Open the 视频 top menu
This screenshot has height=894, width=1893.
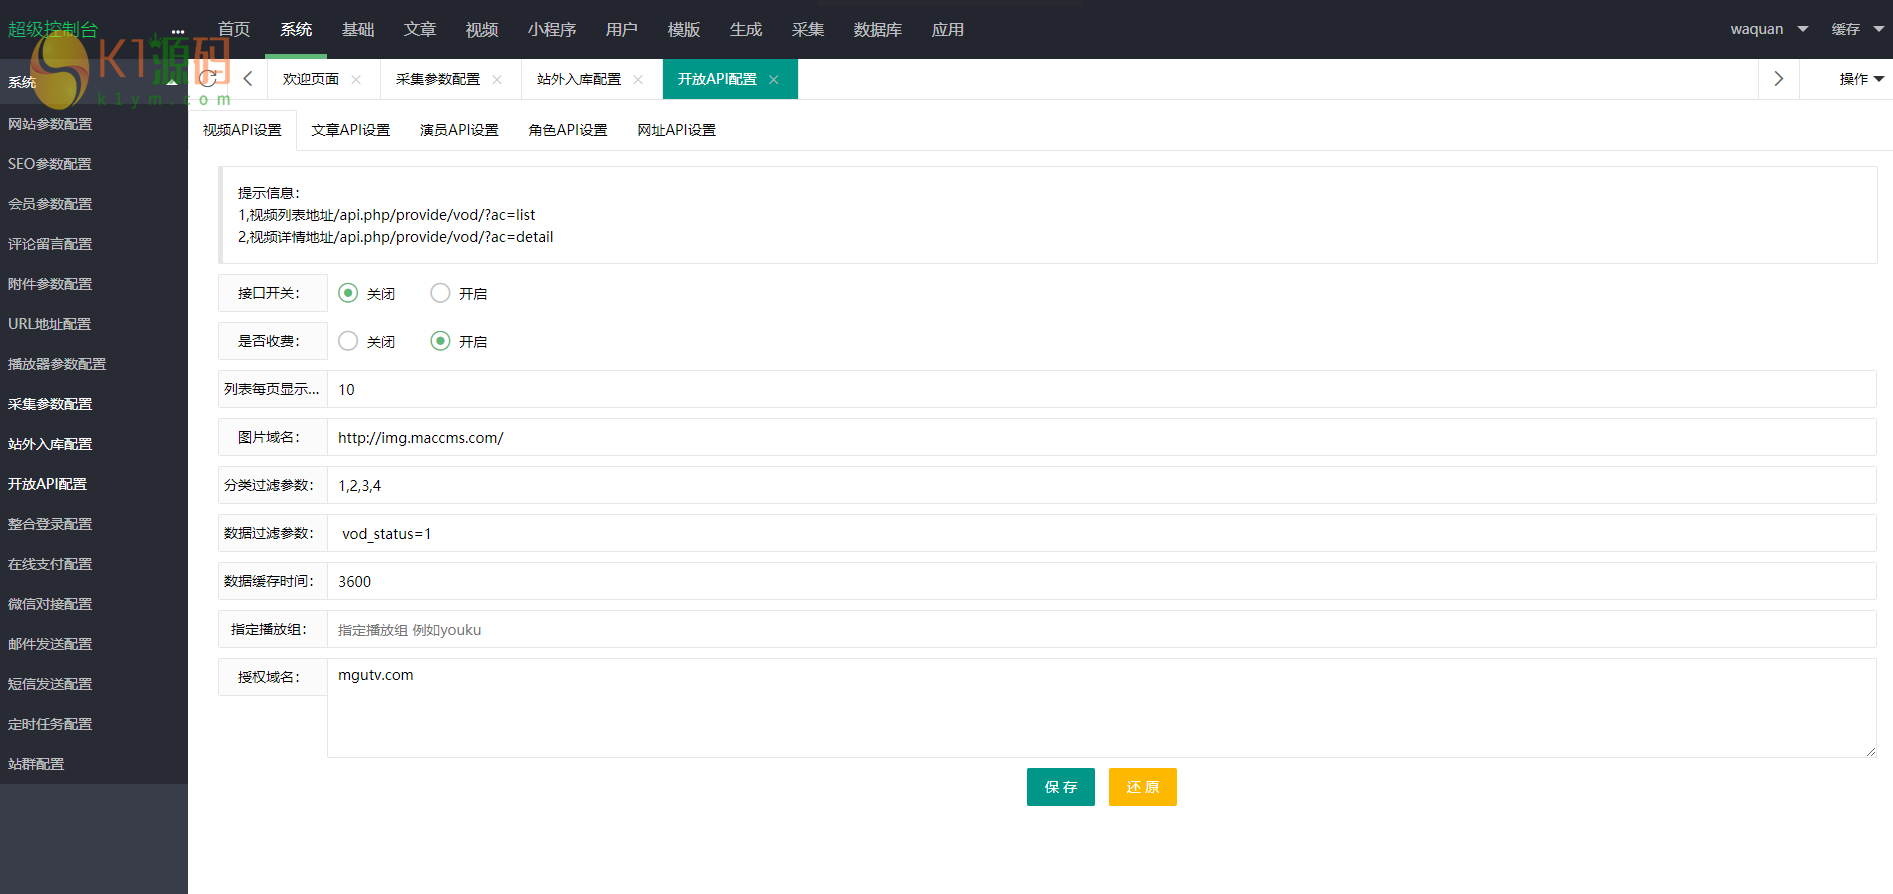click(x=482, y=30)
